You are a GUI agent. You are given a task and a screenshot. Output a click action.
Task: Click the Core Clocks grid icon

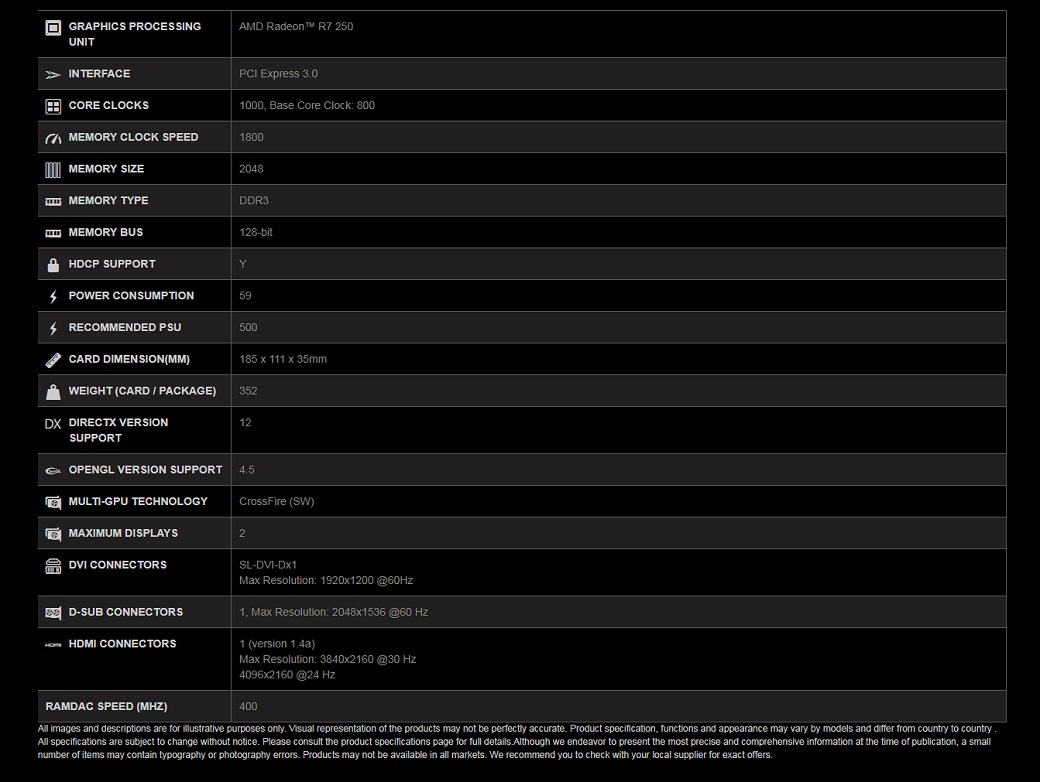coord(53,106)
